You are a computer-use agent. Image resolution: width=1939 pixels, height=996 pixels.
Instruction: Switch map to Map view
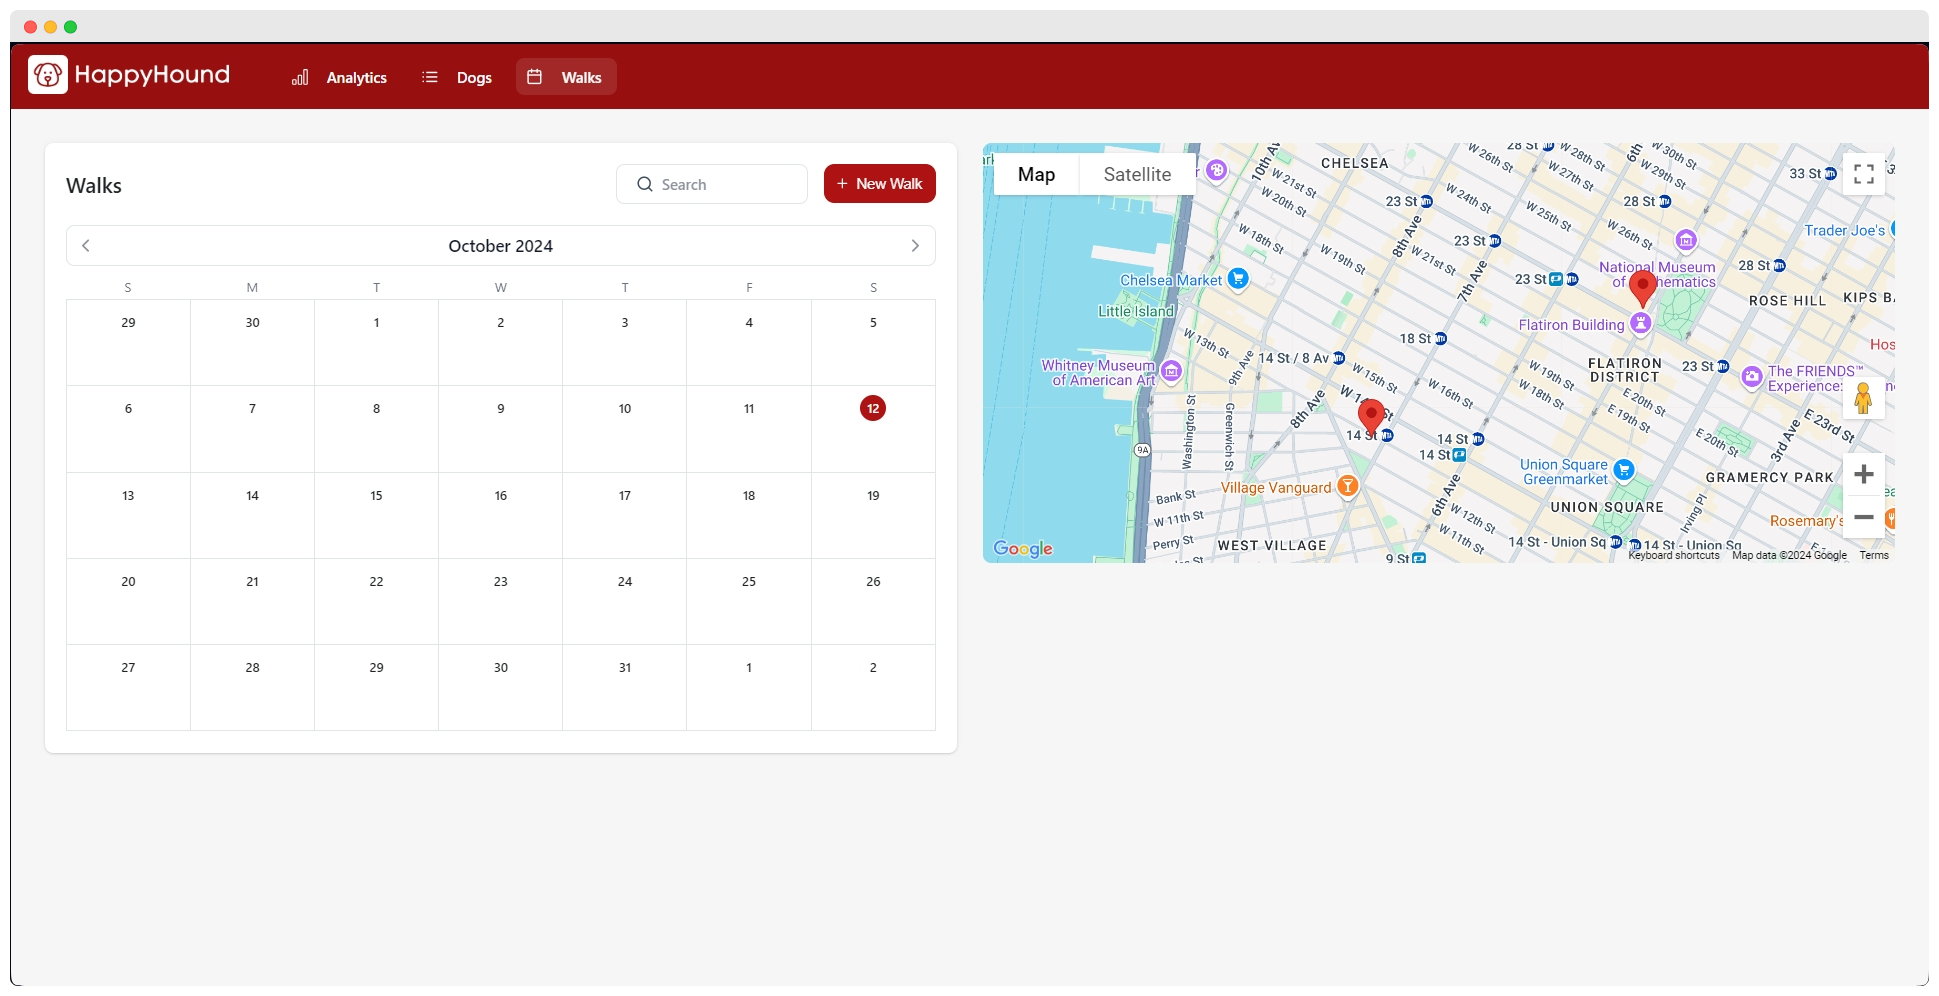[x=1036, y=174]
